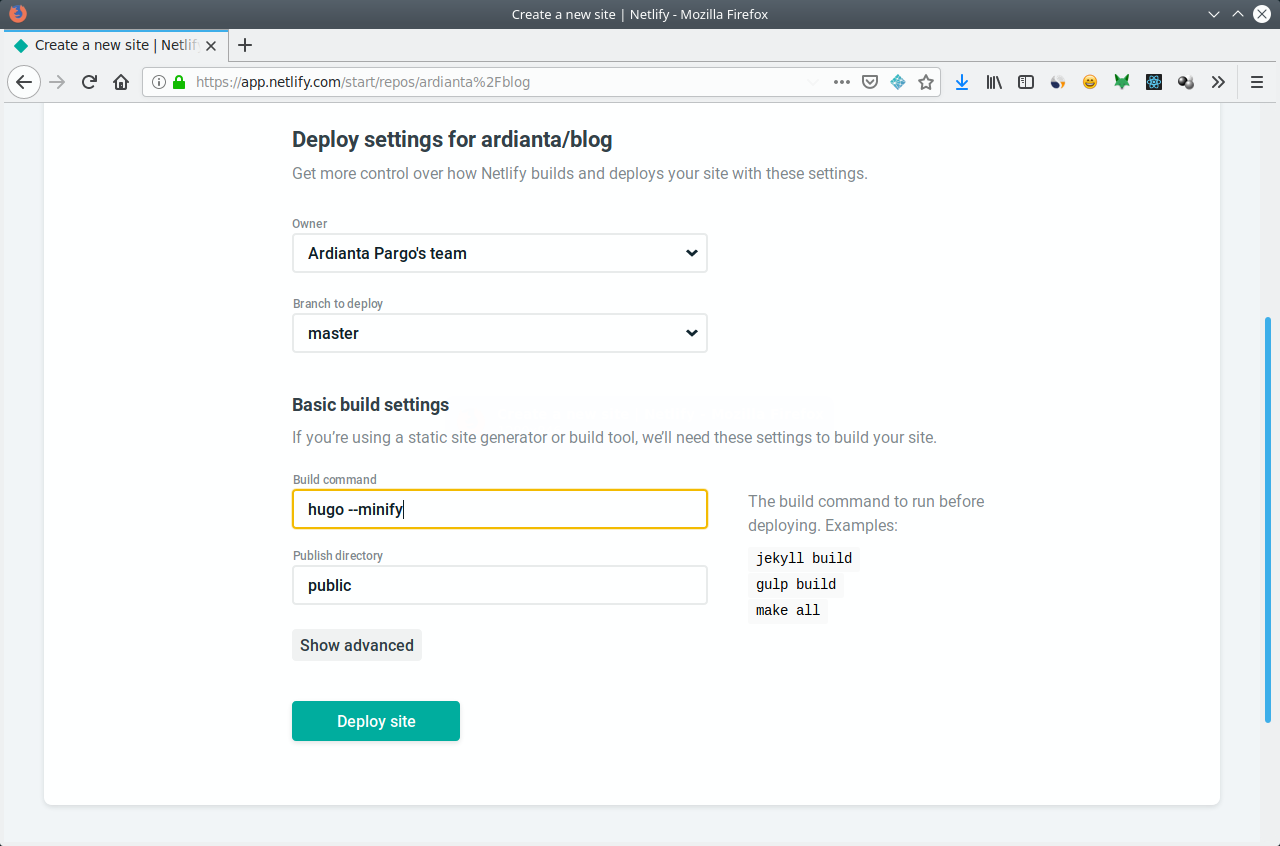This screenshot has height=846, width=1280.
Task: Open the Library bookshelf icon
Action: coord(994,82)
